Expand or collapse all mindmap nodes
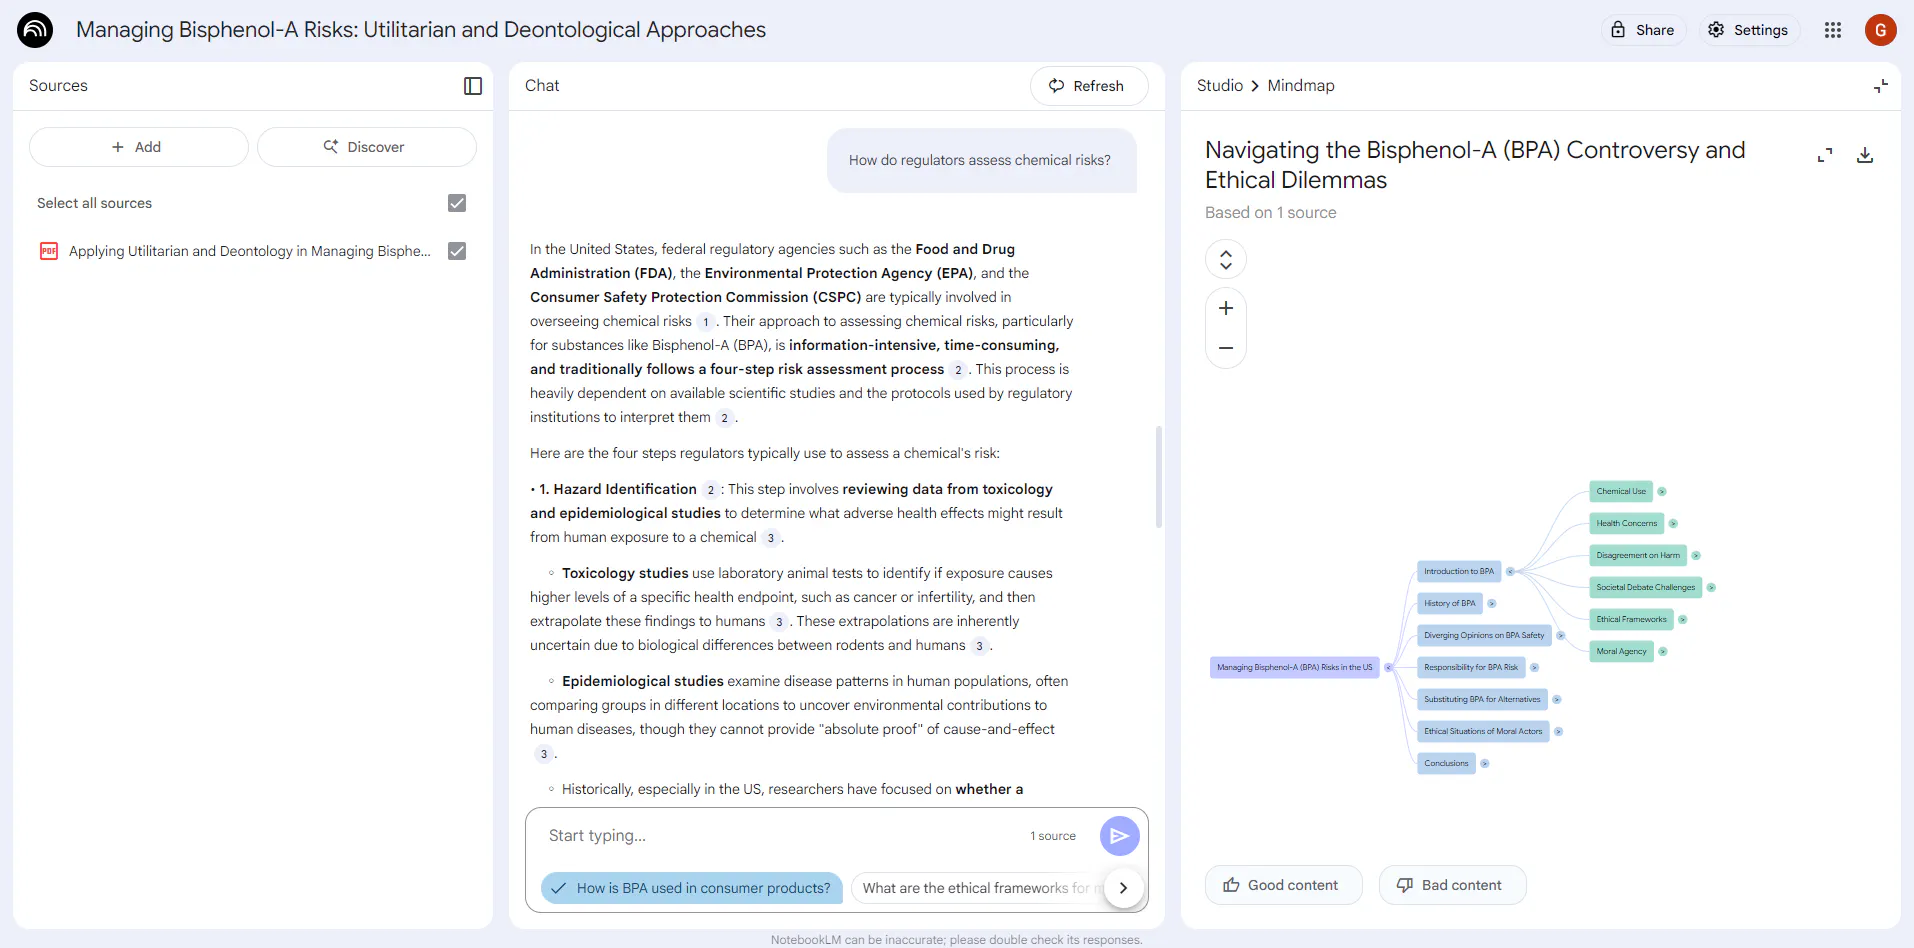The width and height of the screenshot is (1914, 948). click(1225, 260)
